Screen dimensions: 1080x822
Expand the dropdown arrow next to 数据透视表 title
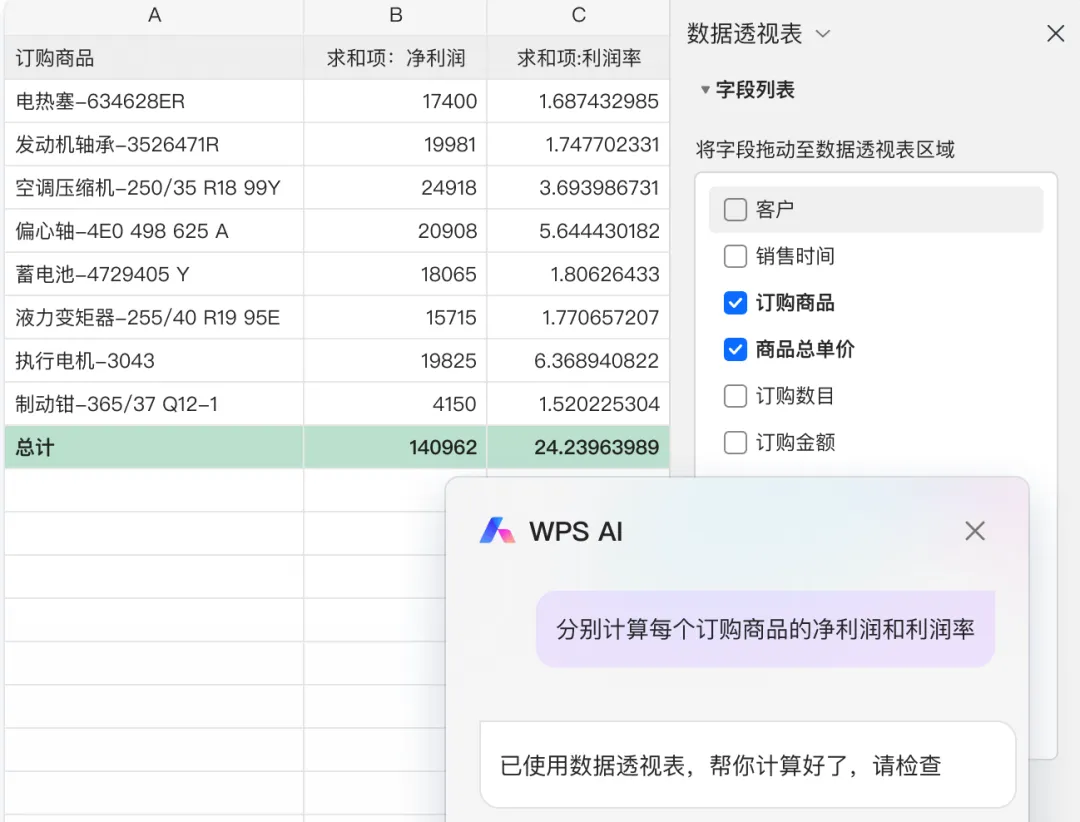click(822, 33)
